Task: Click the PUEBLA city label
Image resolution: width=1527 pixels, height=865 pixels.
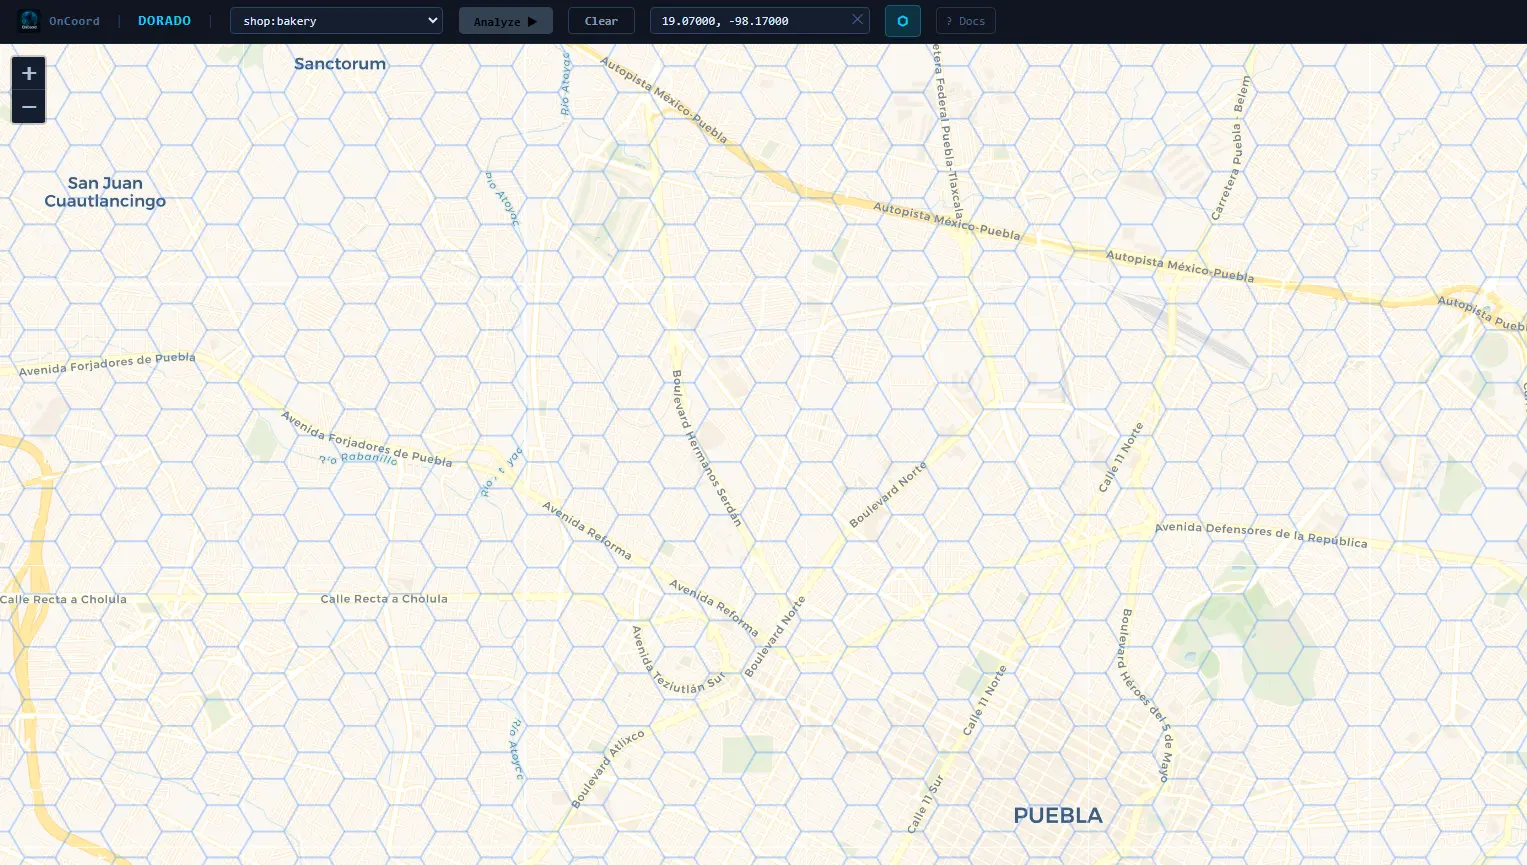Action: tap(1058, 816)
